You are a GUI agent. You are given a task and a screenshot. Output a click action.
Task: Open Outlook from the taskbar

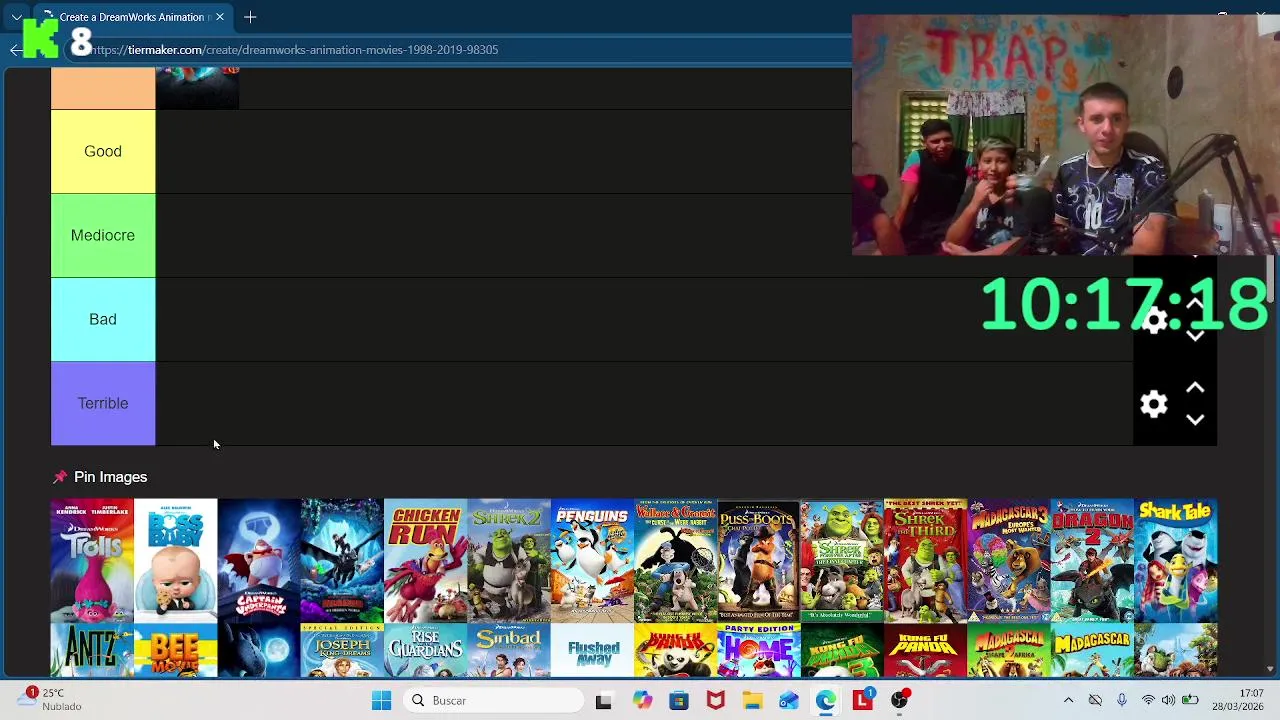(x=789, y=701)
